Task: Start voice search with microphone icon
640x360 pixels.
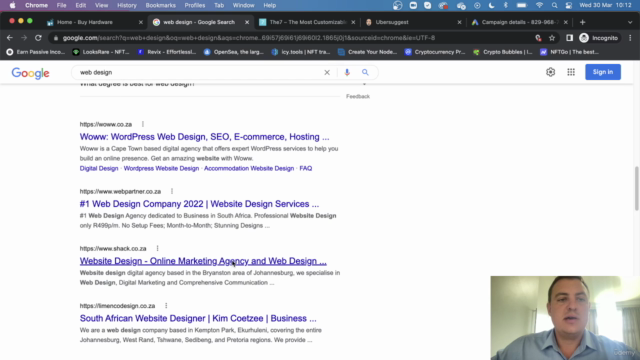Action: pyautogui.click(x=347, y=72)
